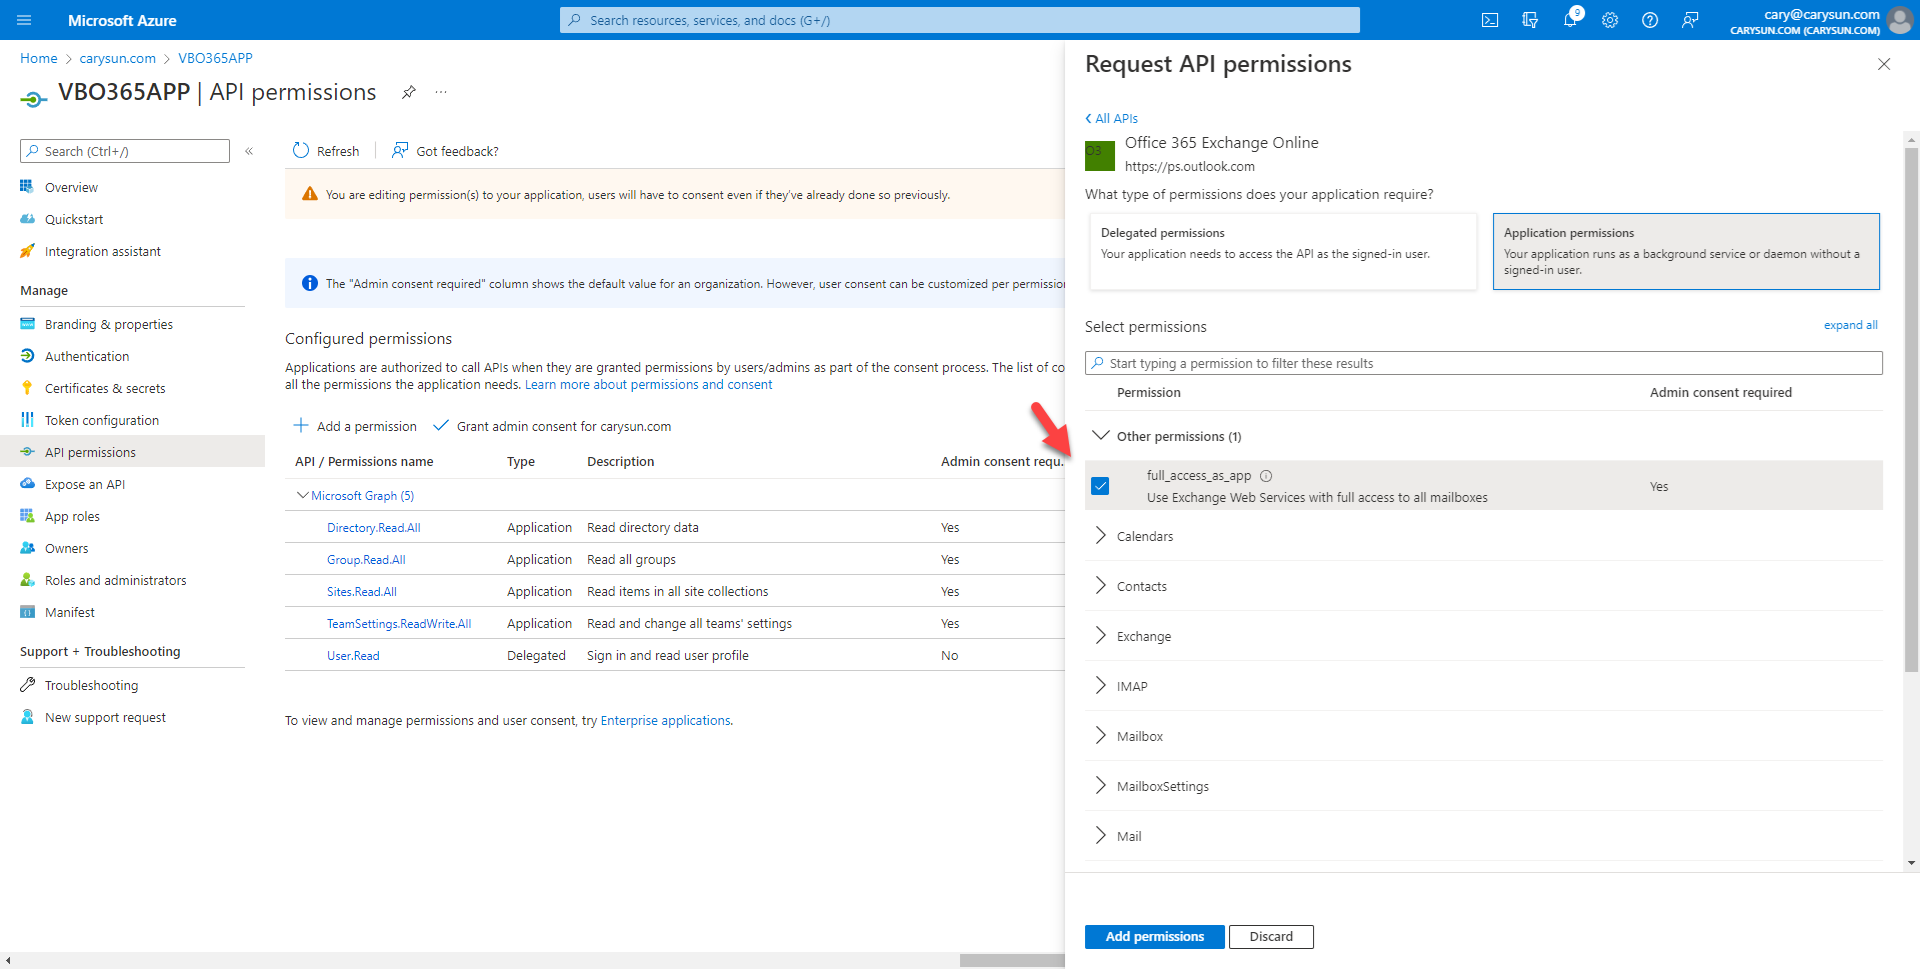Screen dimensions: 1920x969
Task: Open Authentication settings
Action: pyautogui.click(x=86, y=356)
